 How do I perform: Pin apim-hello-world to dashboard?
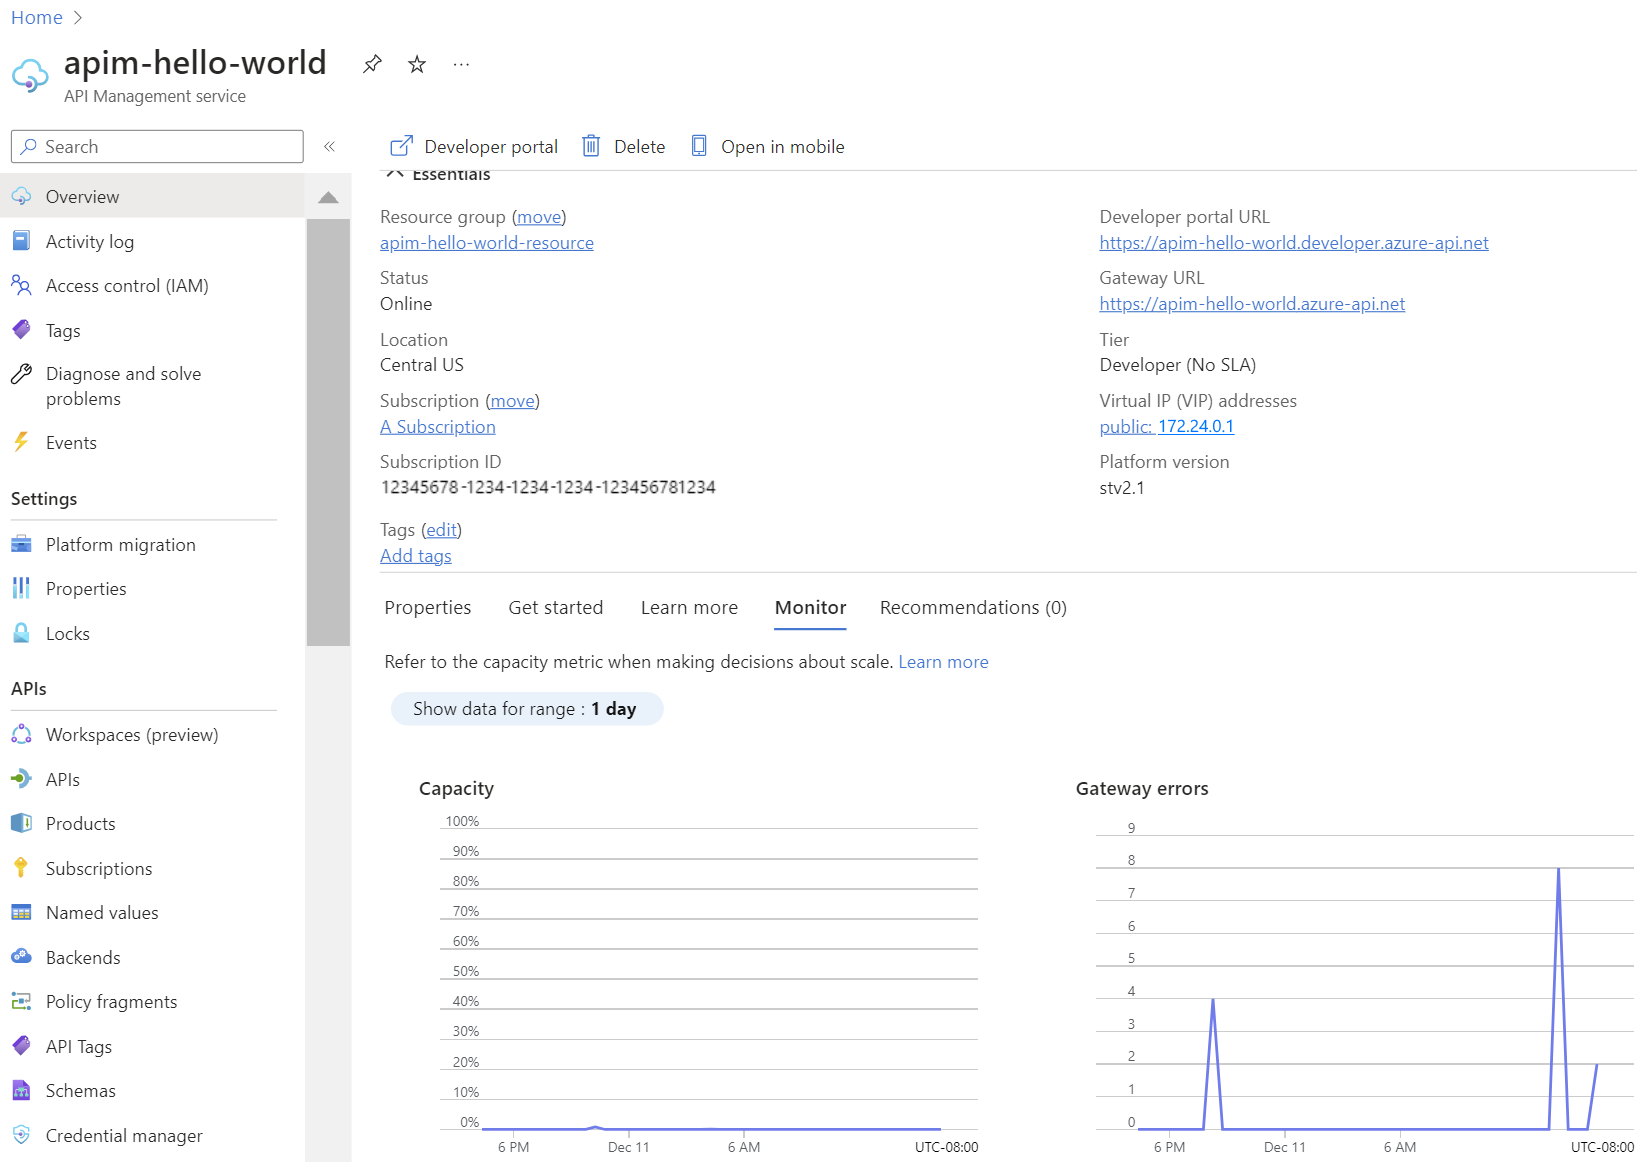(x=372, y=64)
